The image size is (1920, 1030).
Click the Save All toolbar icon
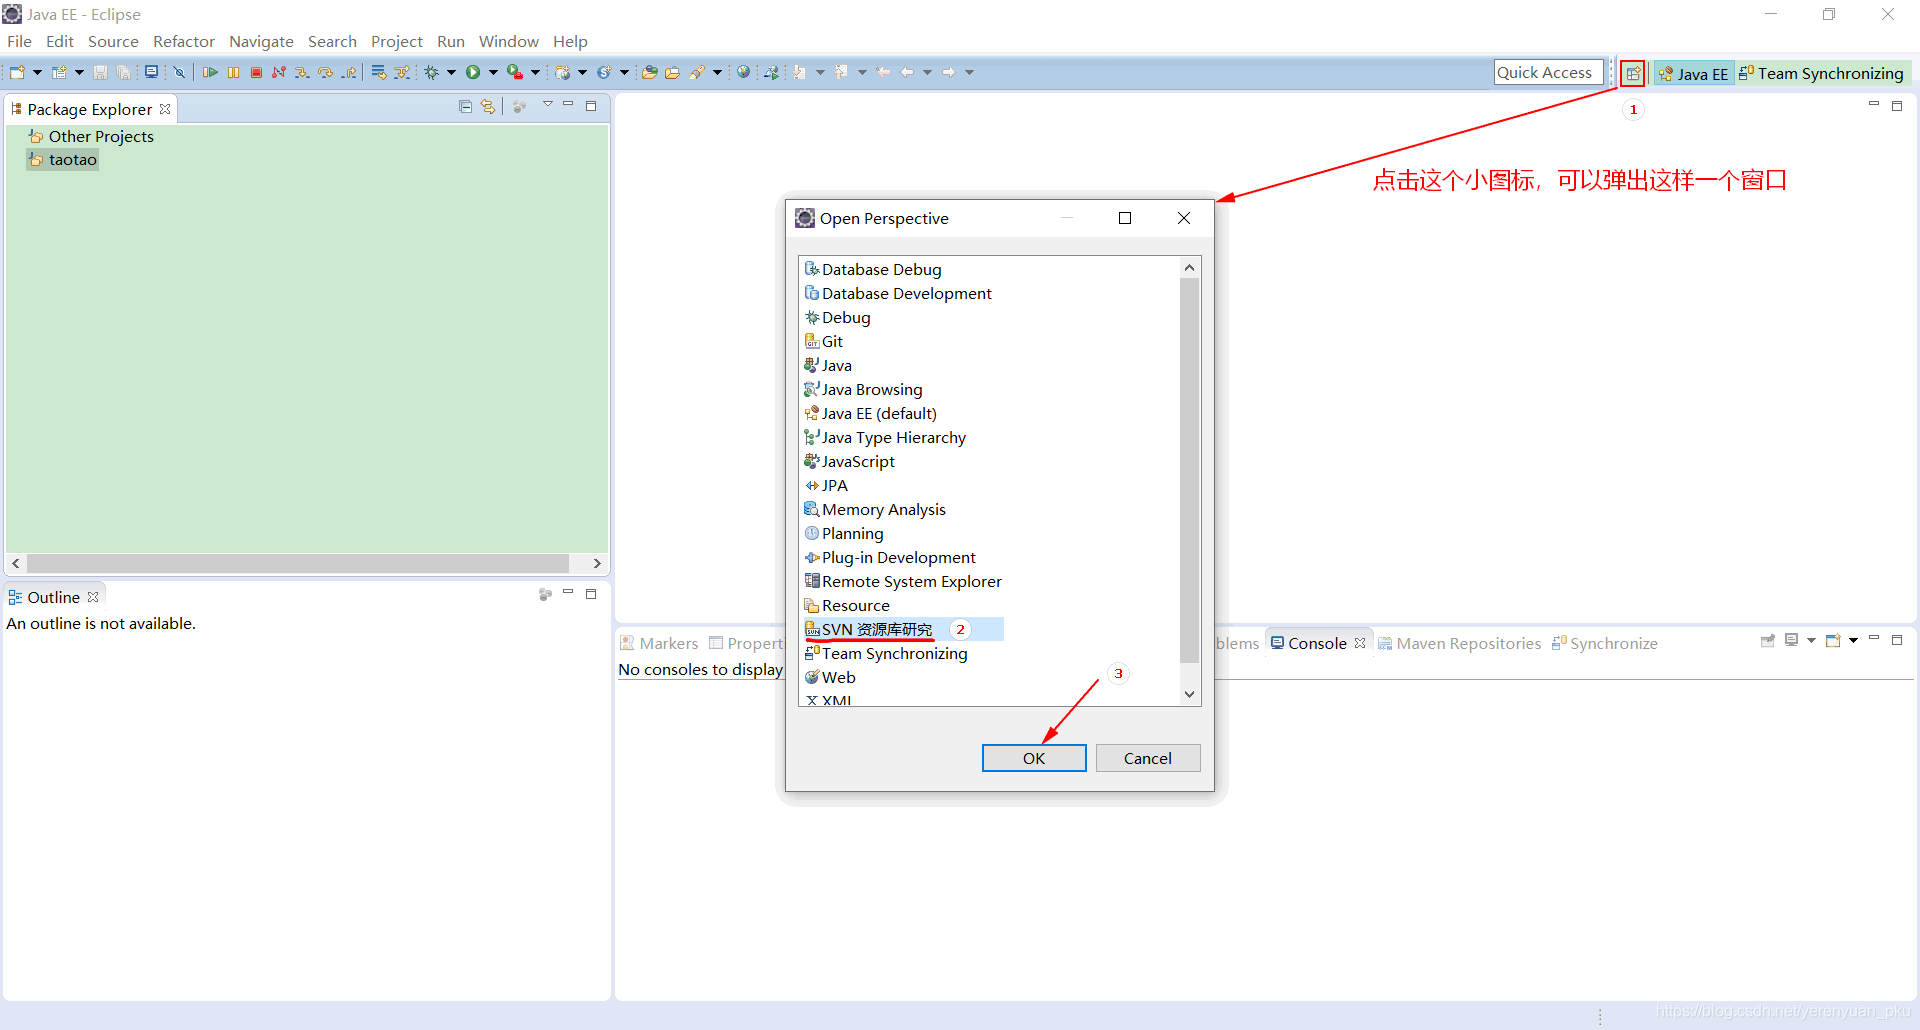pos(123,72)
